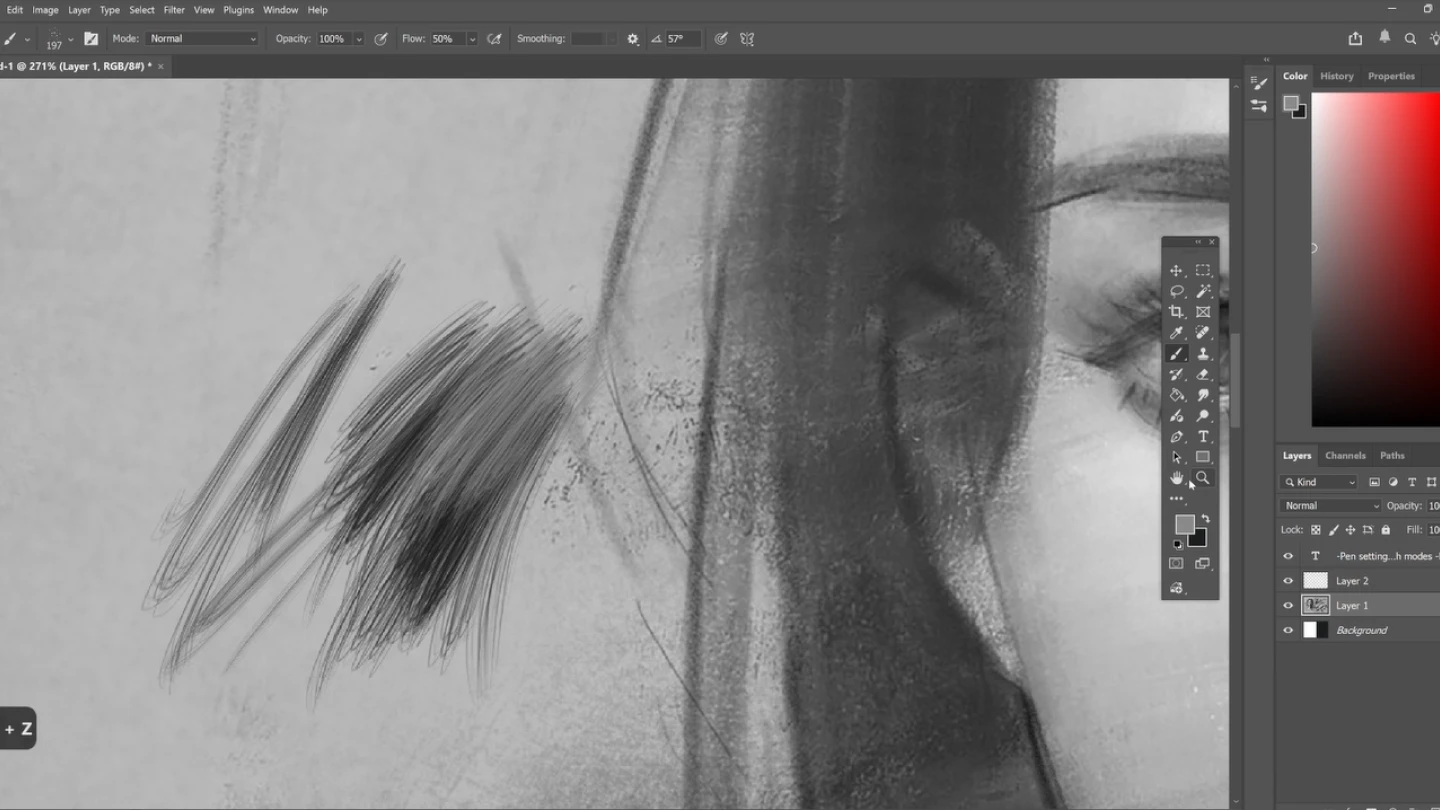The width and height of the screenshot is (1440, 810).
Task: Open the History panel tab
Action: pos(1337,75)
